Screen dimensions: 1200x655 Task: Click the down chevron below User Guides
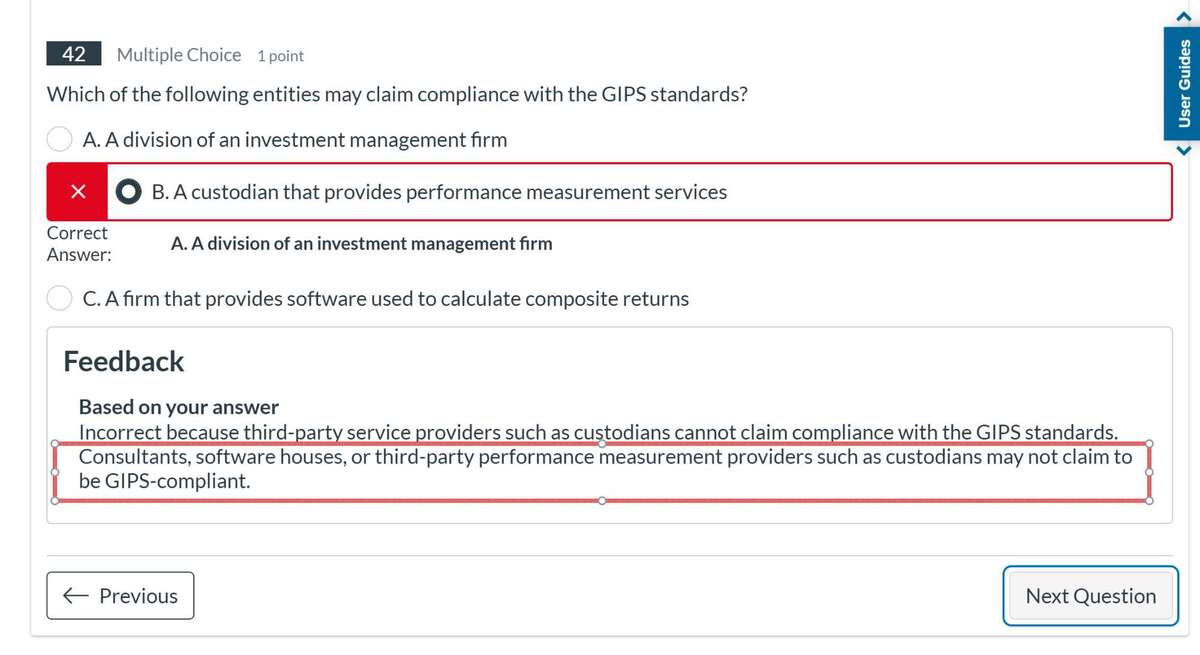coord(1184,151)
